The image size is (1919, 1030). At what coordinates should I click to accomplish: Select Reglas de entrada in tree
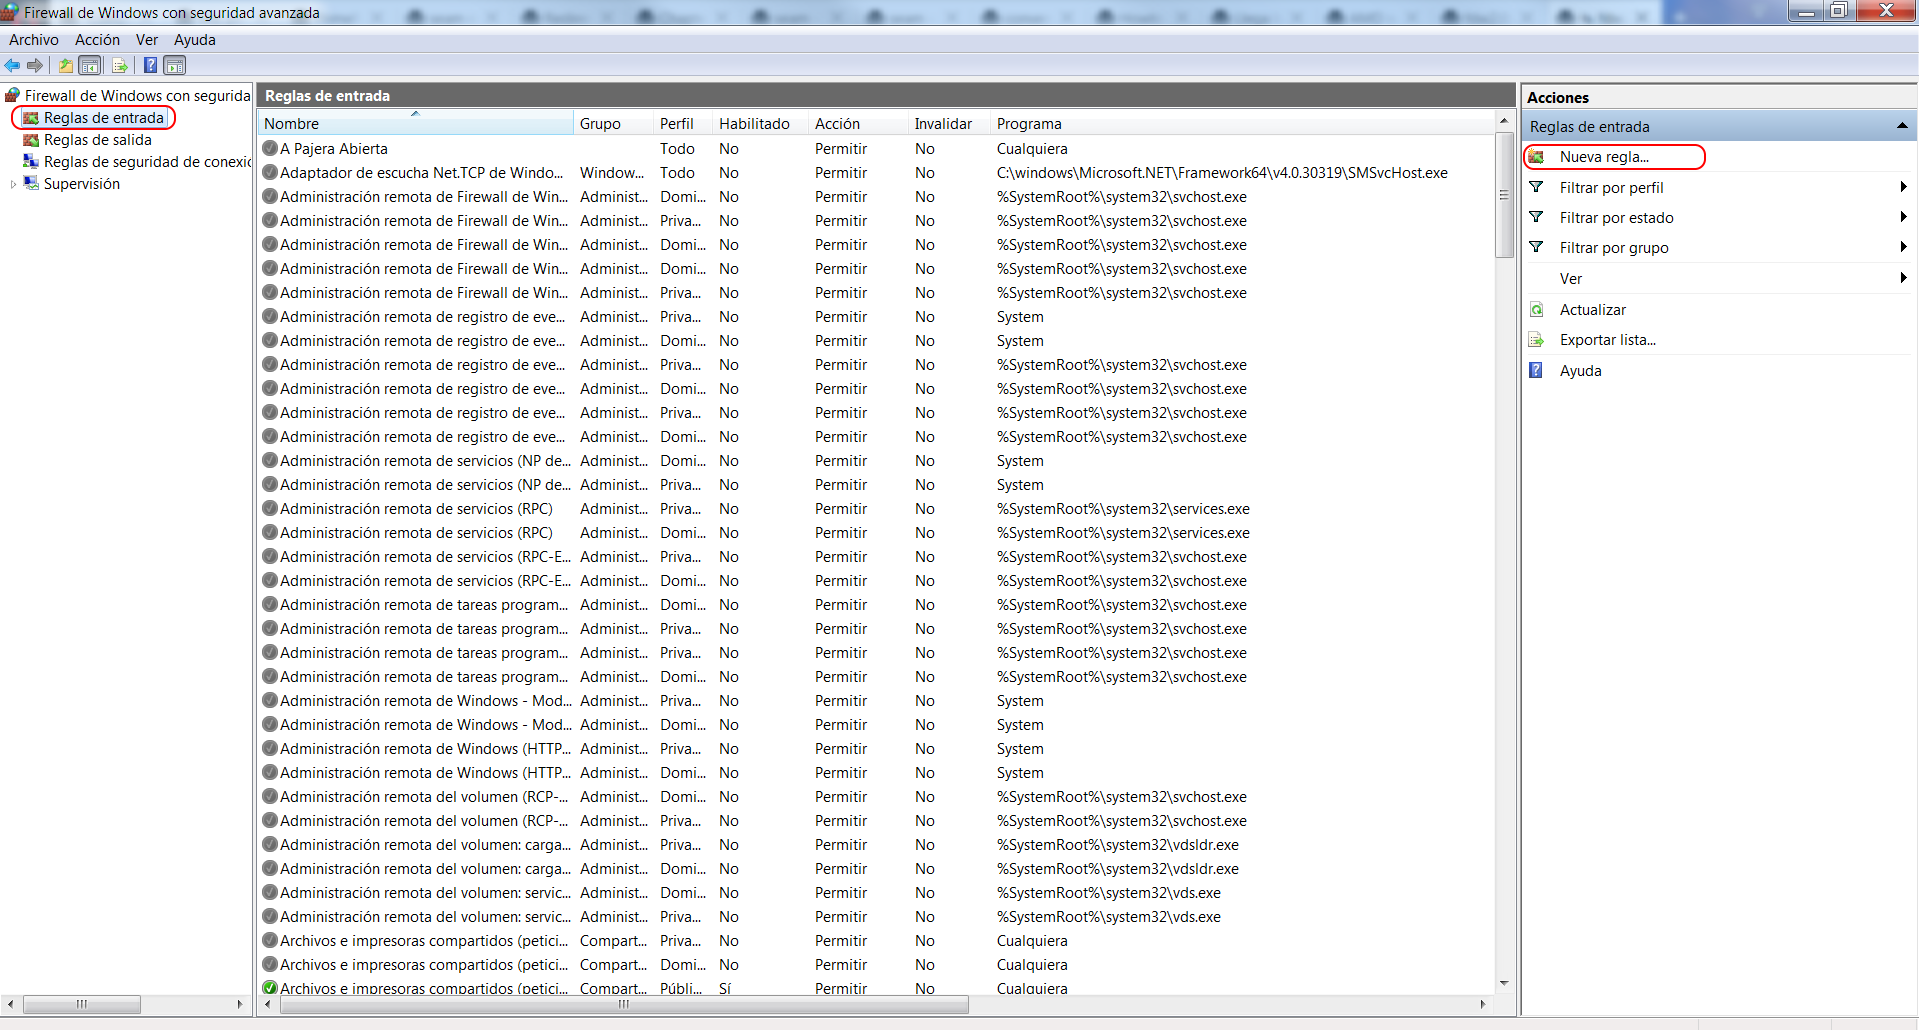[103, 118]
